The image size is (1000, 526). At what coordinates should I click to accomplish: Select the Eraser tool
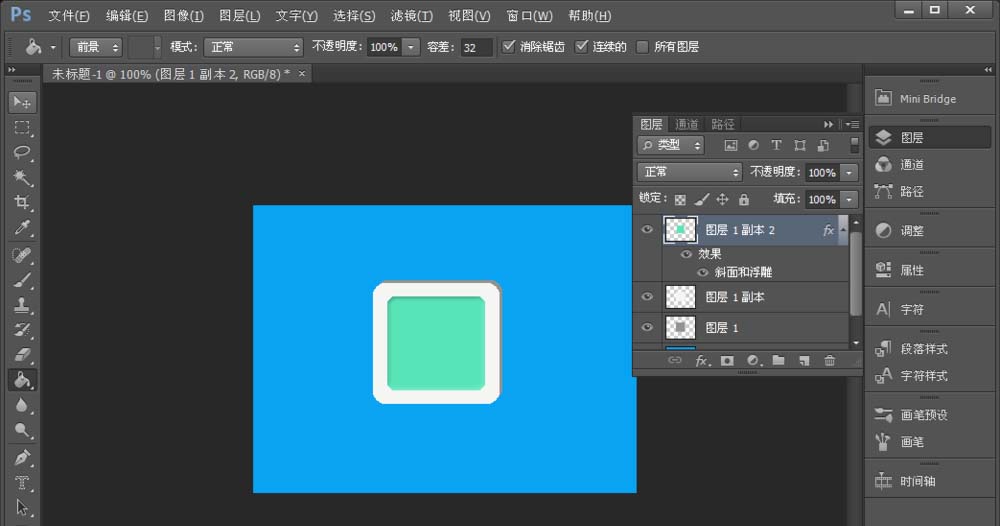[22, 355]
